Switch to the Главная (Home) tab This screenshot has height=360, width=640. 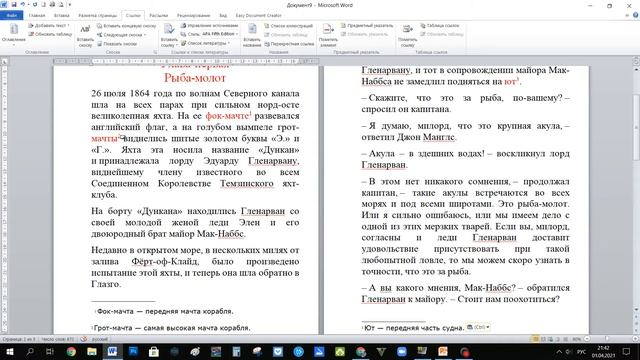tap(37, 16)
